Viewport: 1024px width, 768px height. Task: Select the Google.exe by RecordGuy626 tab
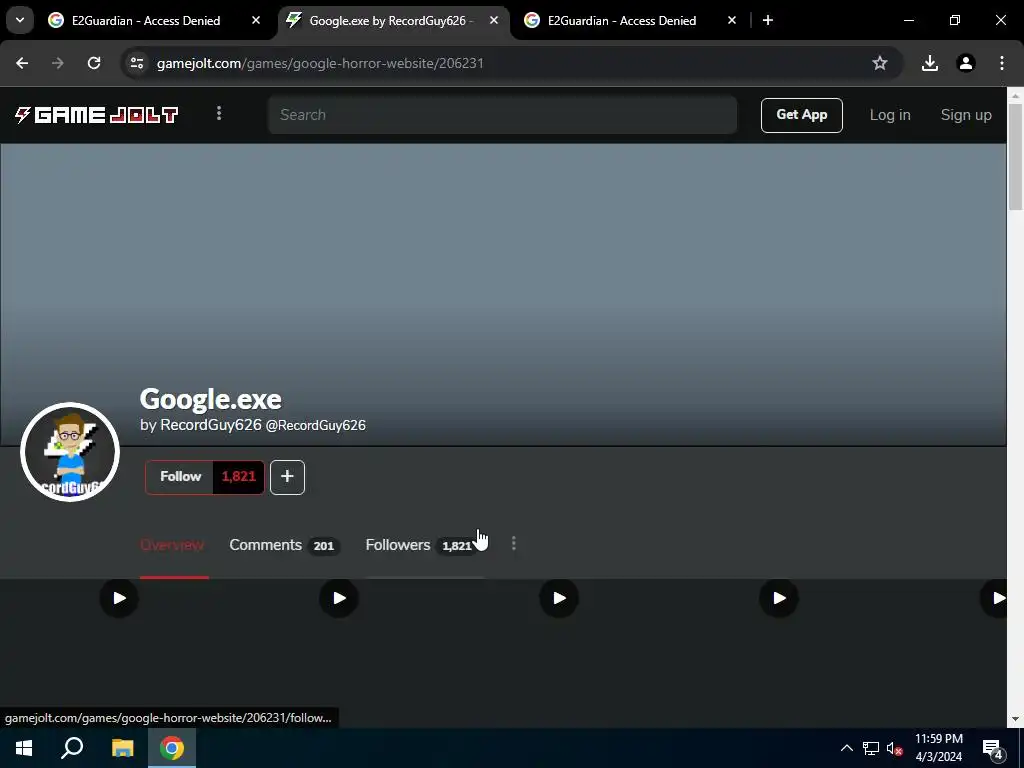(x=393, y=21)
